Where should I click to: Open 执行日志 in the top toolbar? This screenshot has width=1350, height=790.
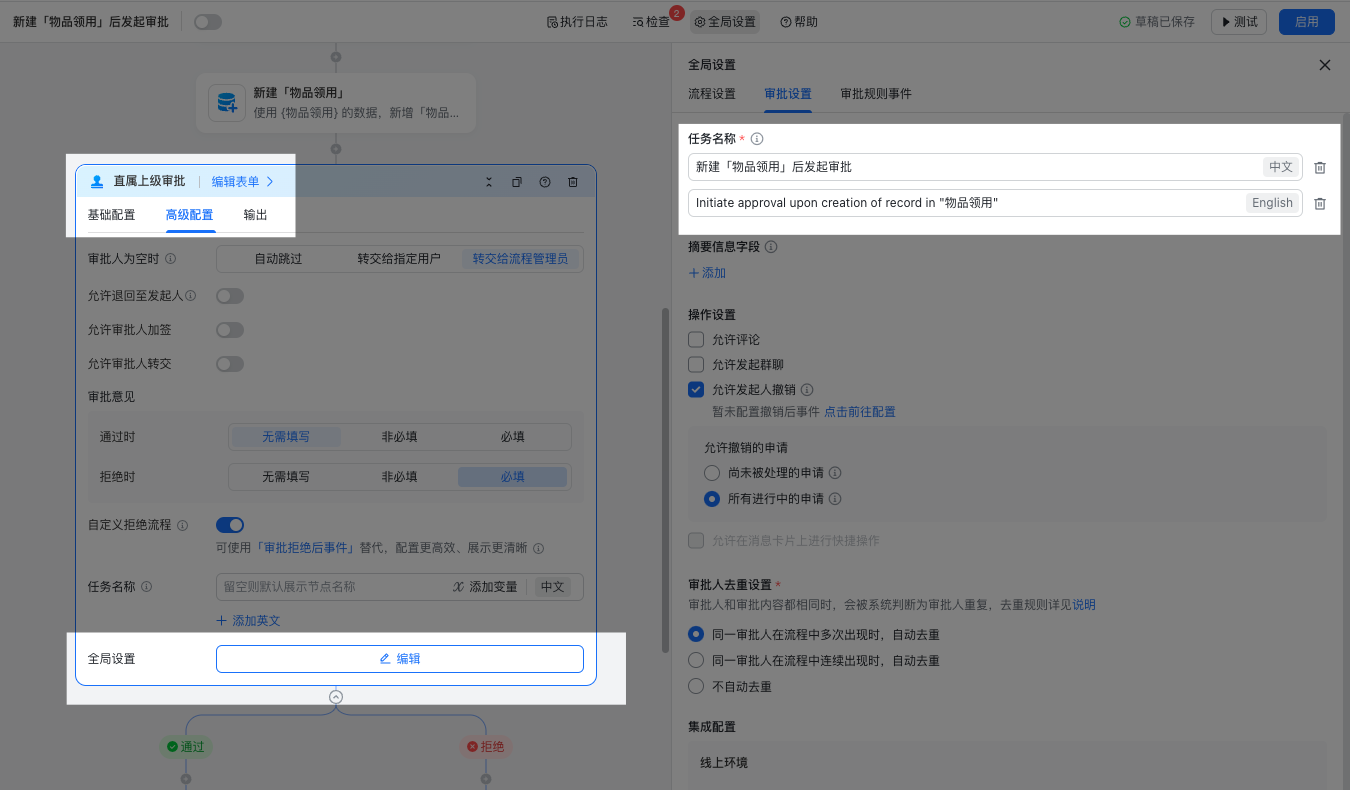pos(577,22)
